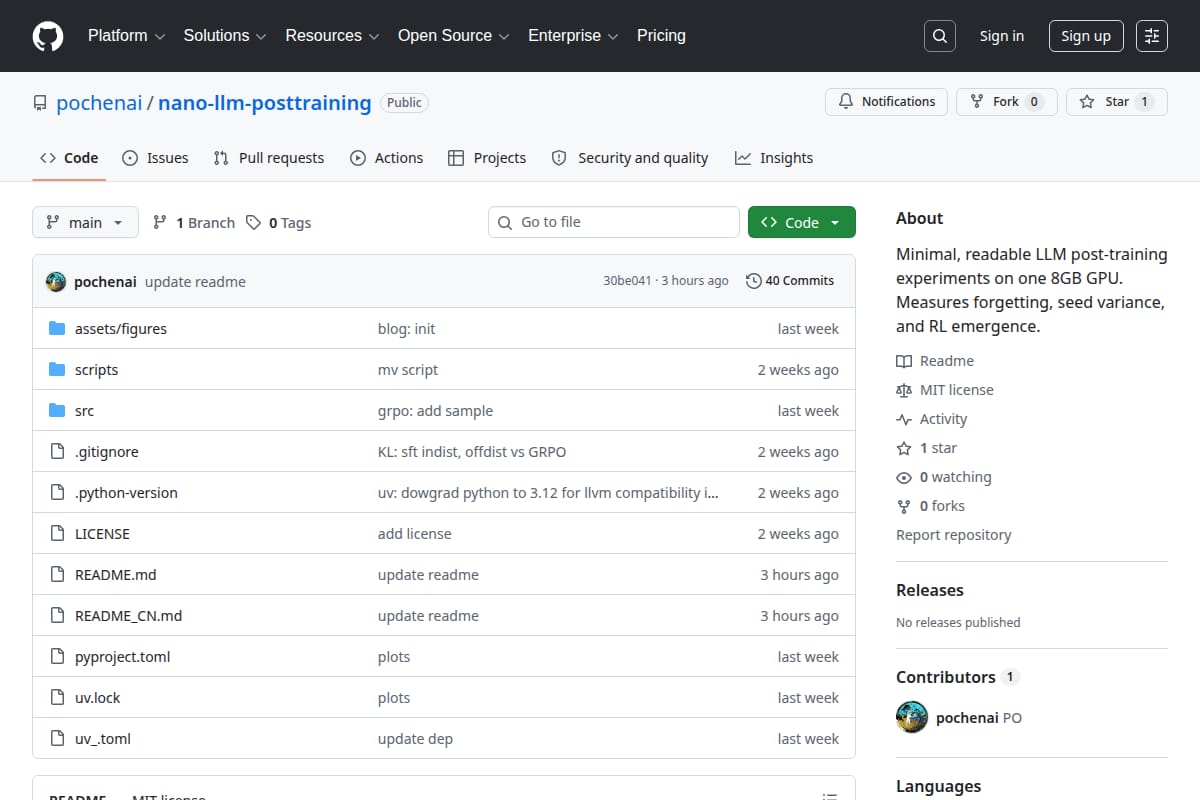The height and width of the screenshot is (800, 1200).
Task: Click the Activity pulse icon
Action: tap(904, 419)
